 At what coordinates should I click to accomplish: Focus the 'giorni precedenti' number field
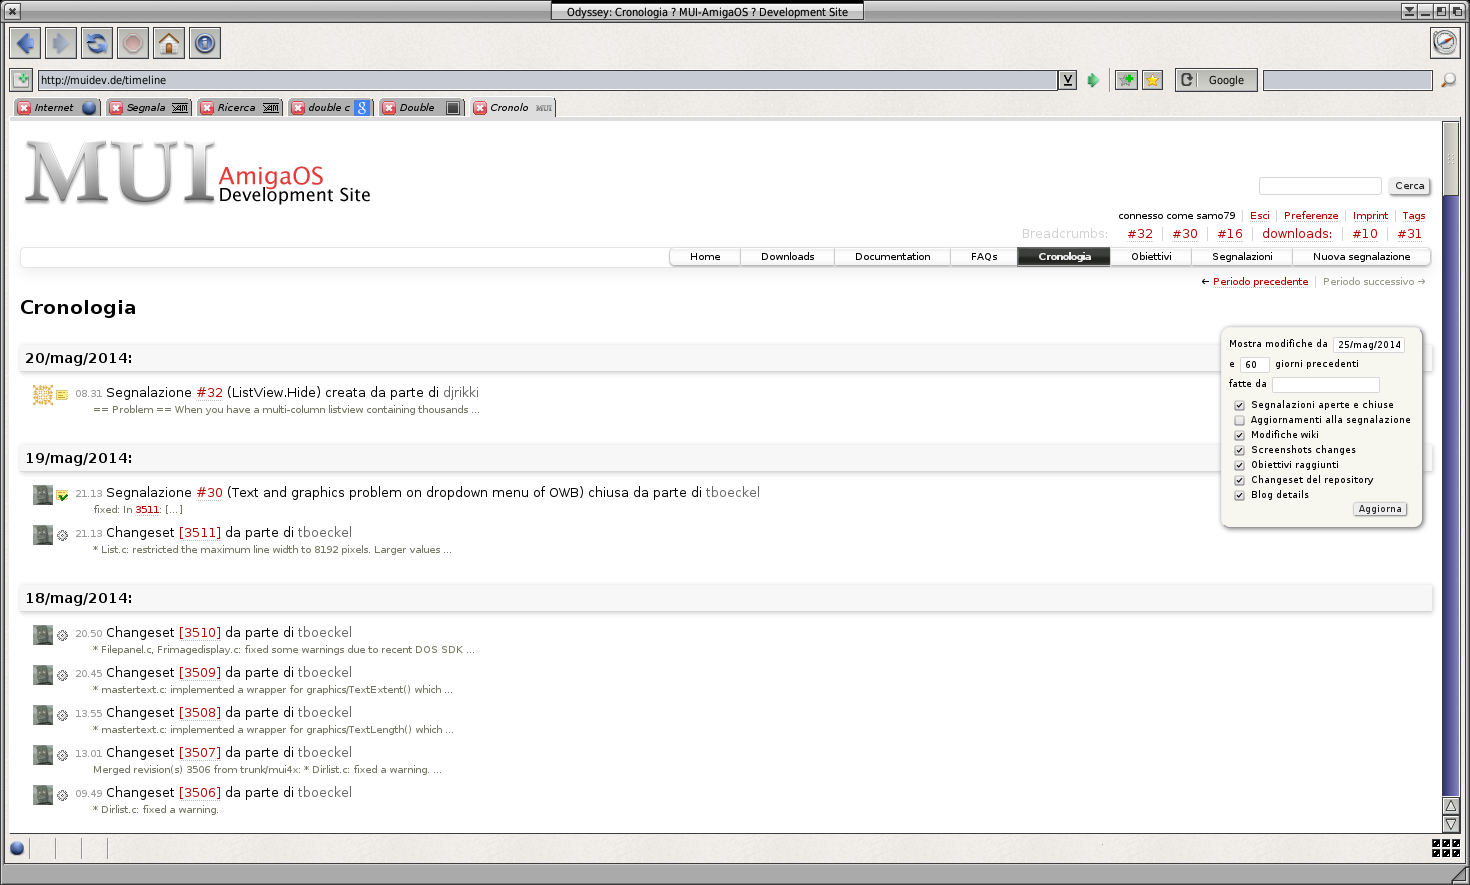pos(1255,365)
